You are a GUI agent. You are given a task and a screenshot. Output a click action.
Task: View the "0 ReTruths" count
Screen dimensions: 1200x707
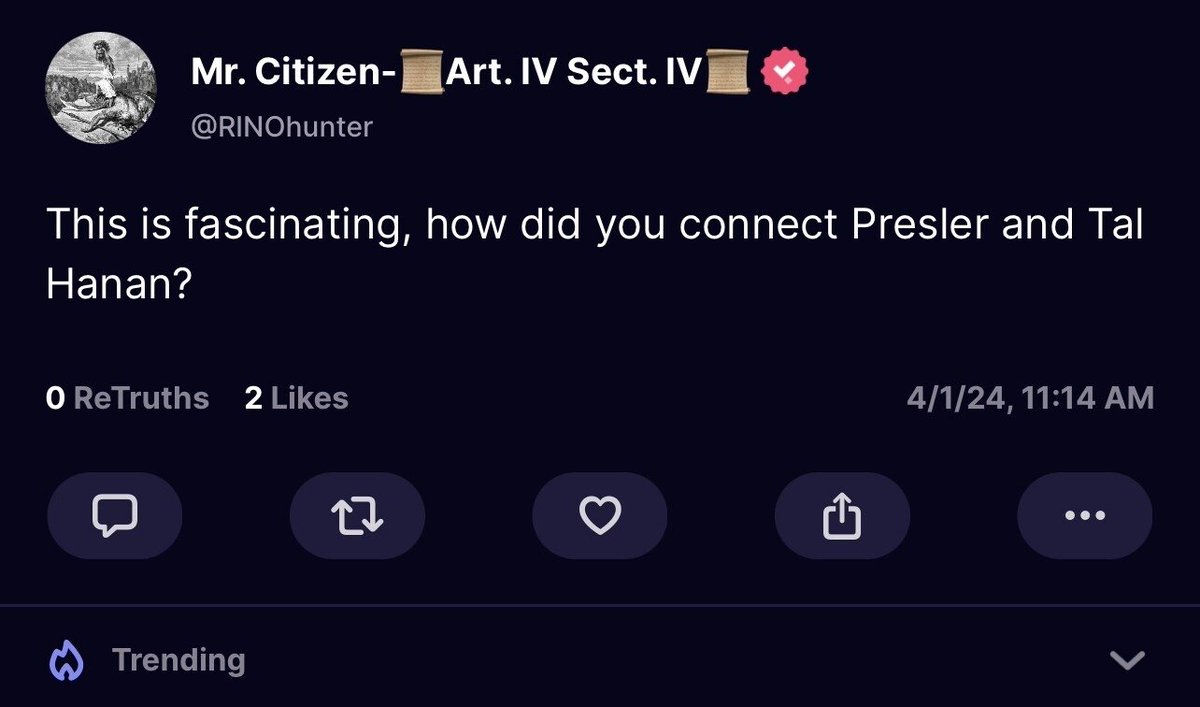click(128, 398)
